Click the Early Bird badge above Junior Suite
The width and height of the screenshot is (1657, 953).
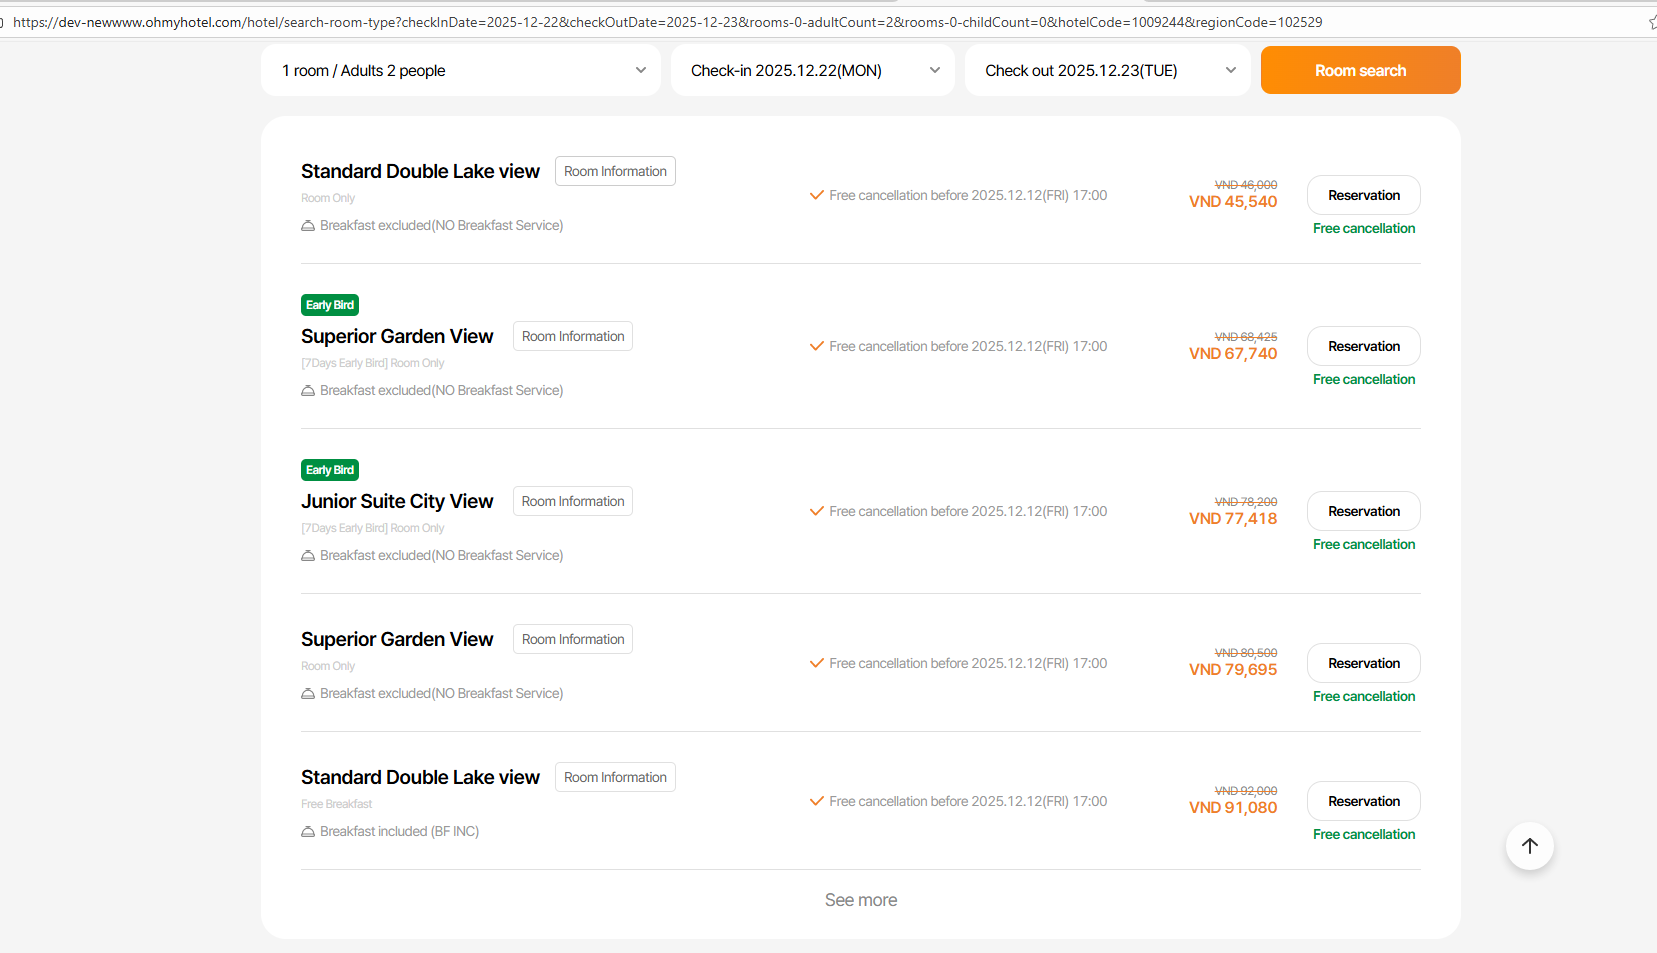330,470
